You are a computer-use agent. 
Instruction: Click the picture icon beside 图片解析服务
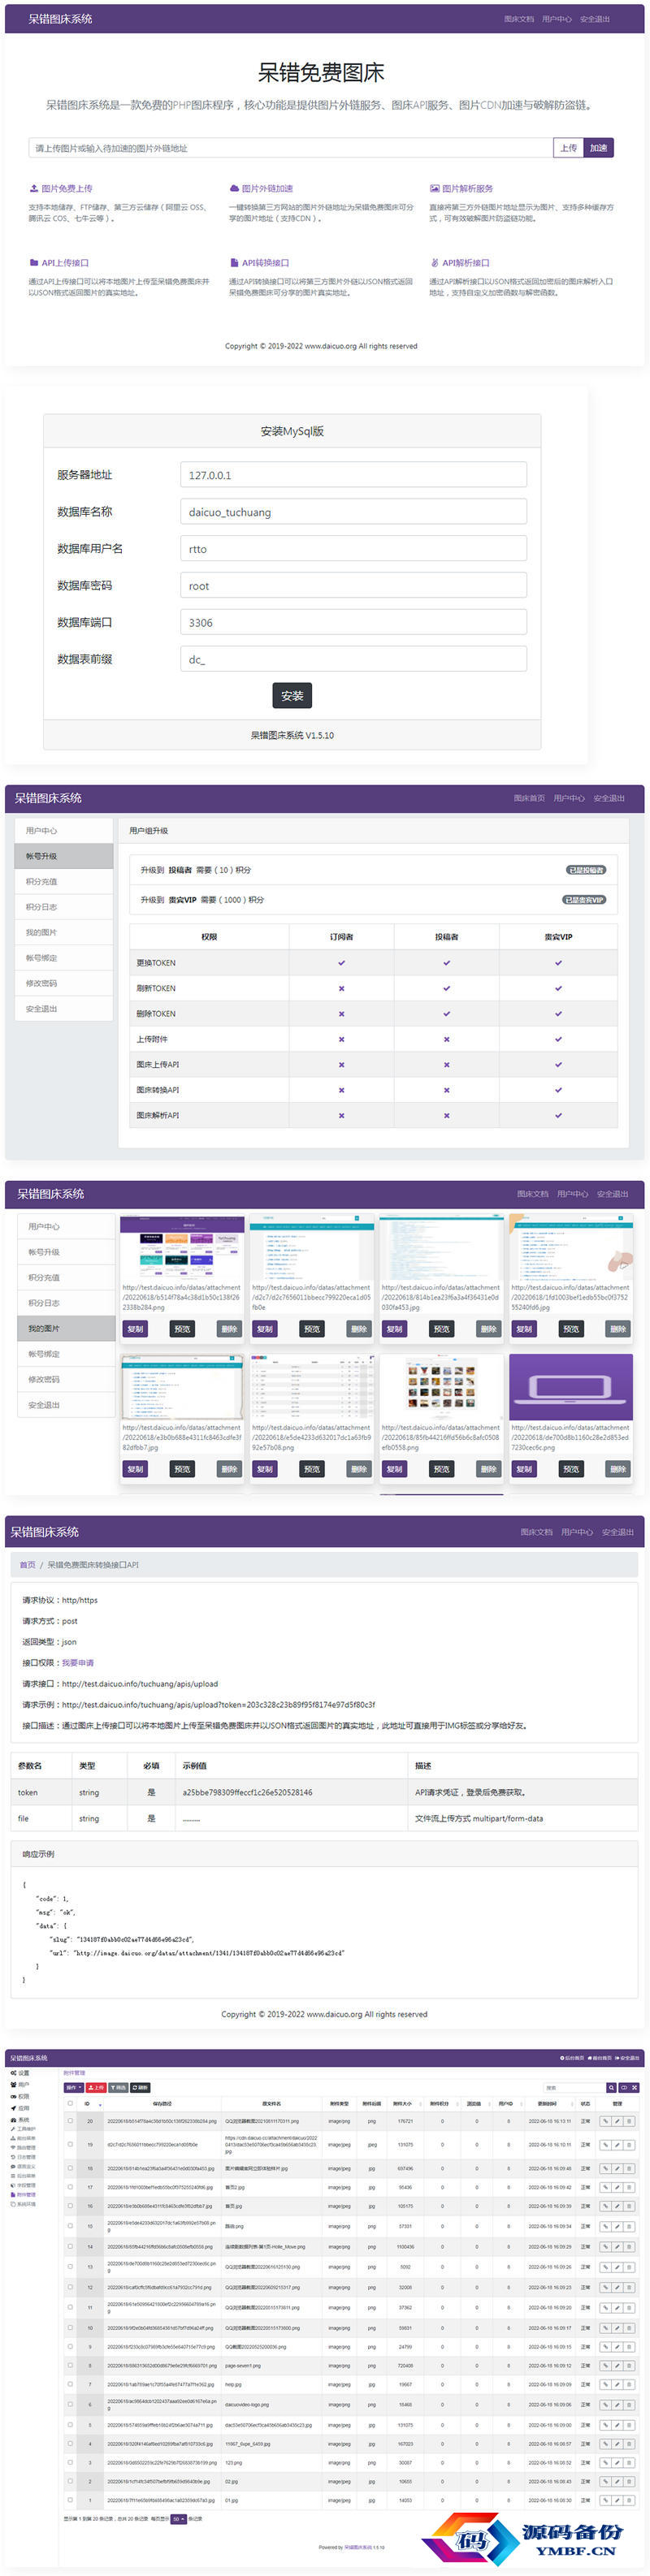(435, 188)
